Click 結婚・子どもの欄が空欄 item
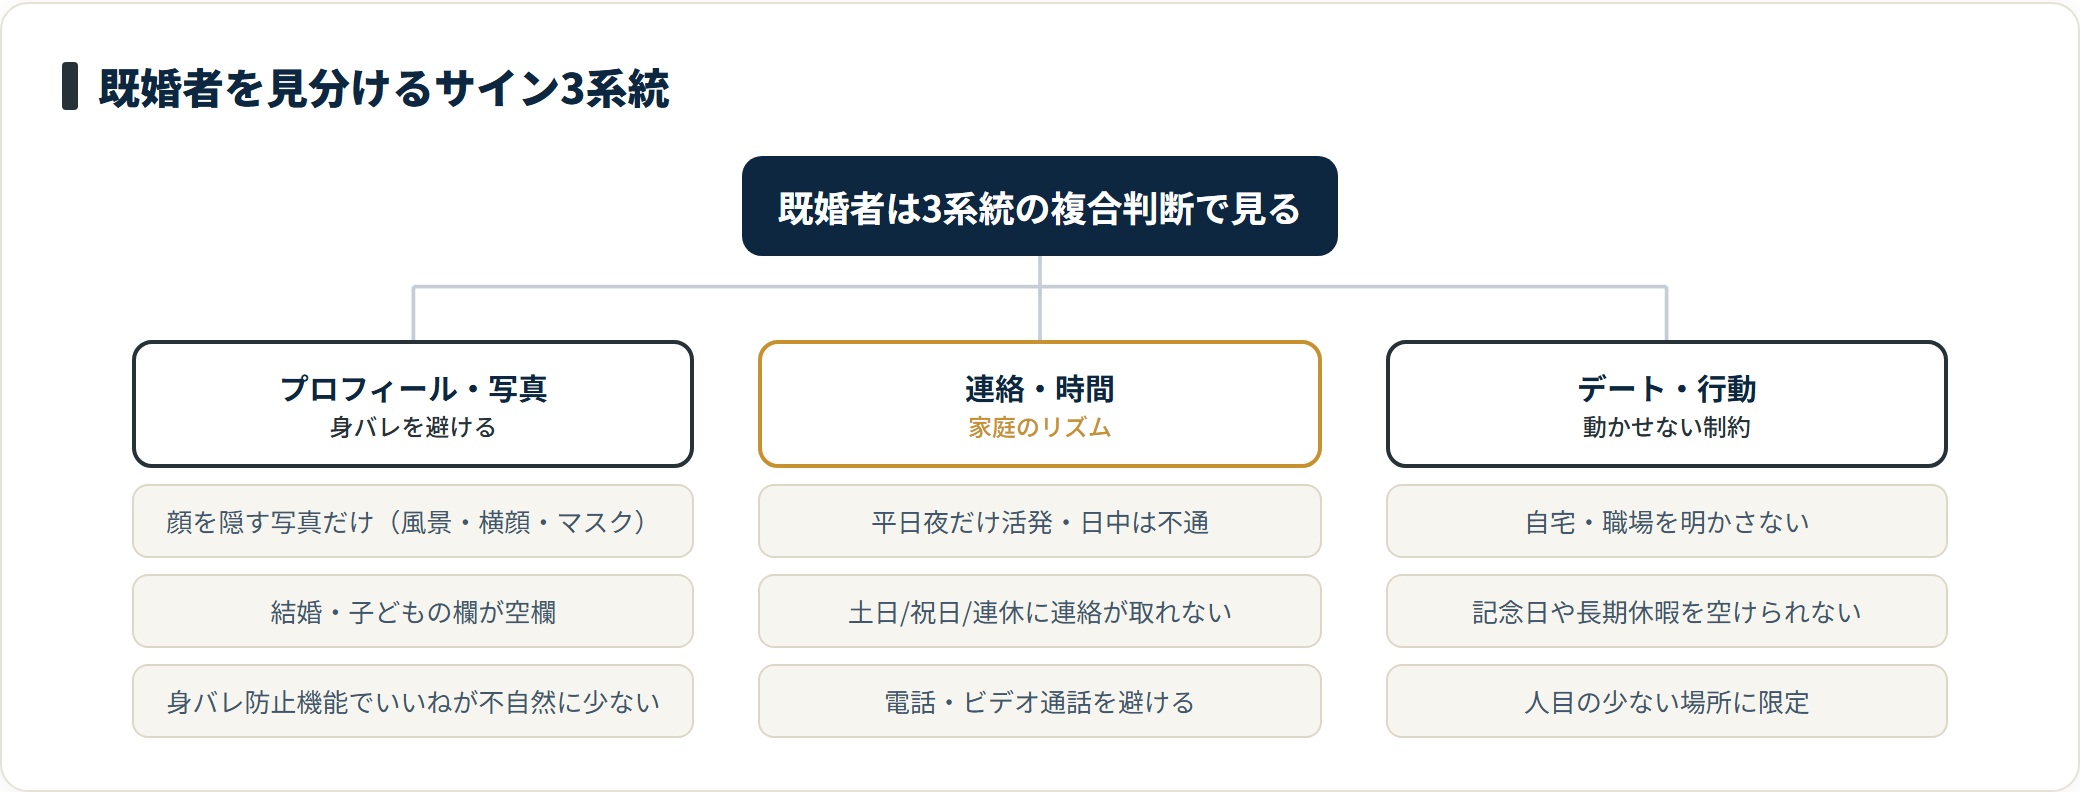Screen dimensions: 2080x792 [x=413, y=611]
